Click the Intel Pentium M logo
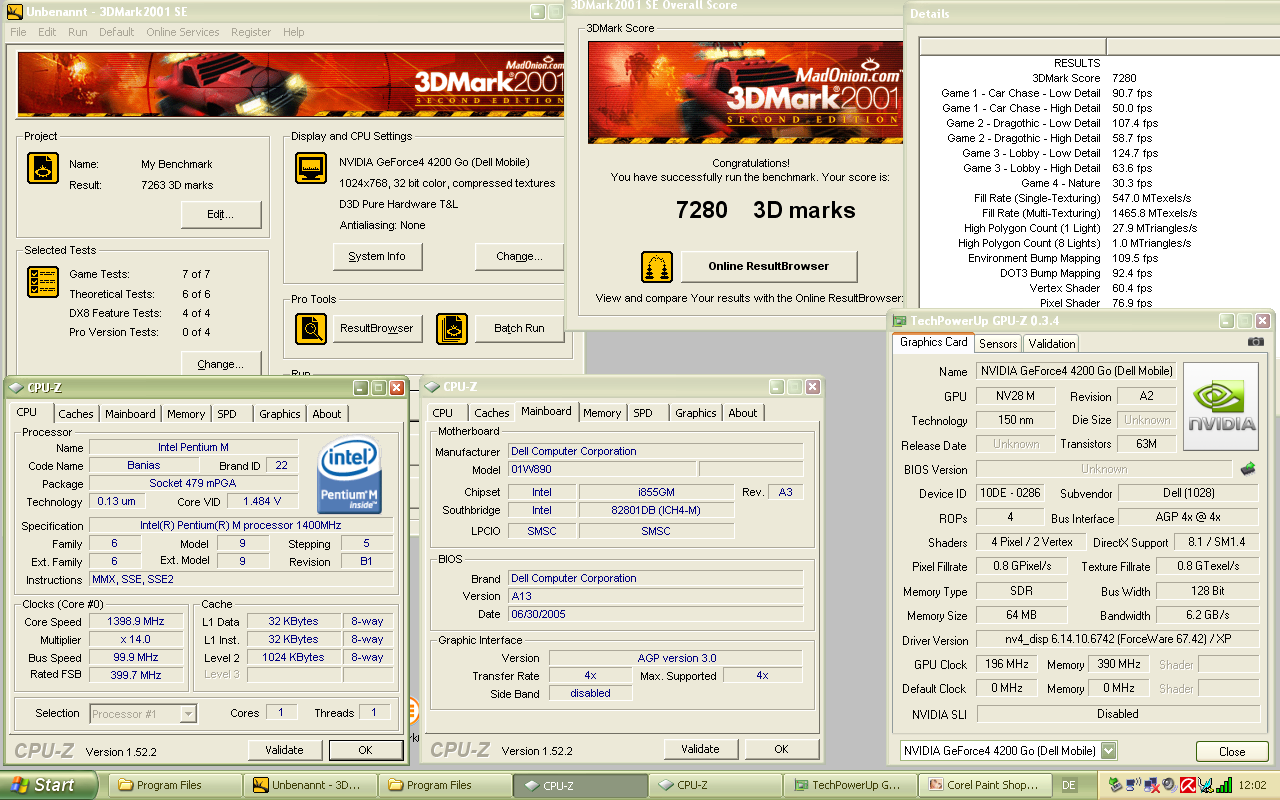 click(x=349, y=475)
